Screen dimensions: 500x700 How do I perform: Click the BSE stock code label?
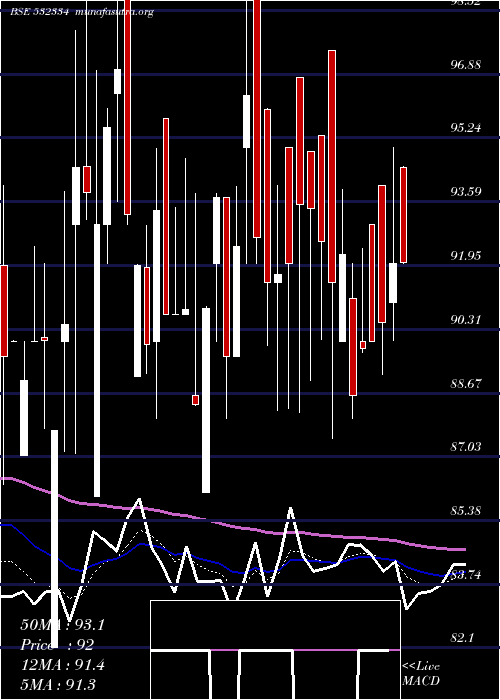(x=39, y=12)
